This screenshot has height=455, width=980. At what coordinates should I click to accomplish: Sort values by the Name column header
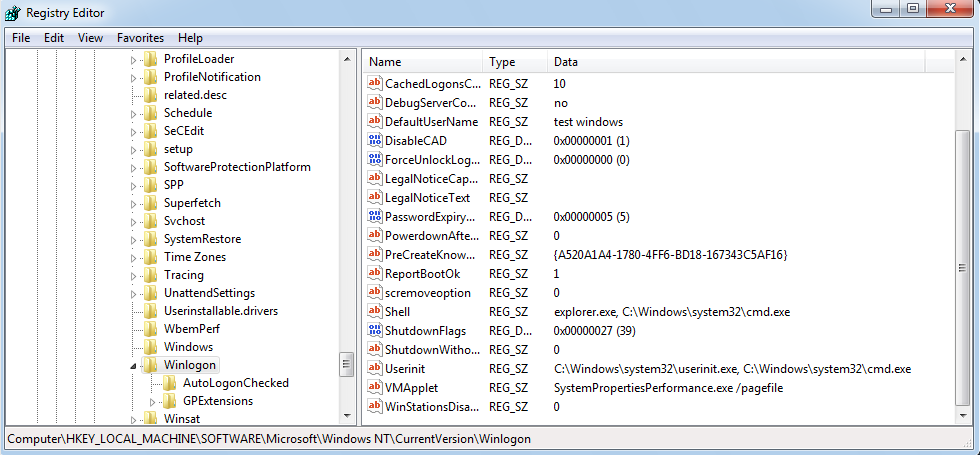tap(420, 62)
